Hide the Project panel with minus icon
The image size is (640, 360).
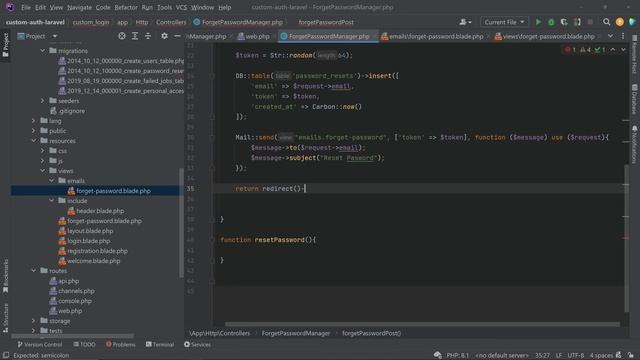[x=177, y=36]
